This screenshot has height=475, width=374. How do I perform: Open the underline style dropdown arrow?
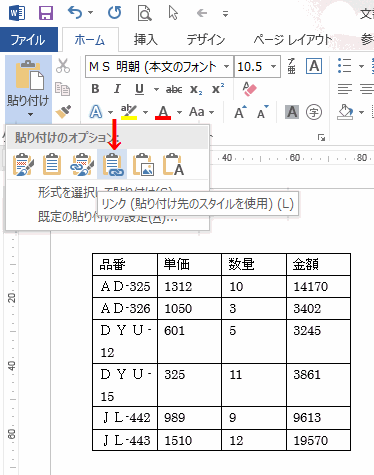click(x=156, y=89)
